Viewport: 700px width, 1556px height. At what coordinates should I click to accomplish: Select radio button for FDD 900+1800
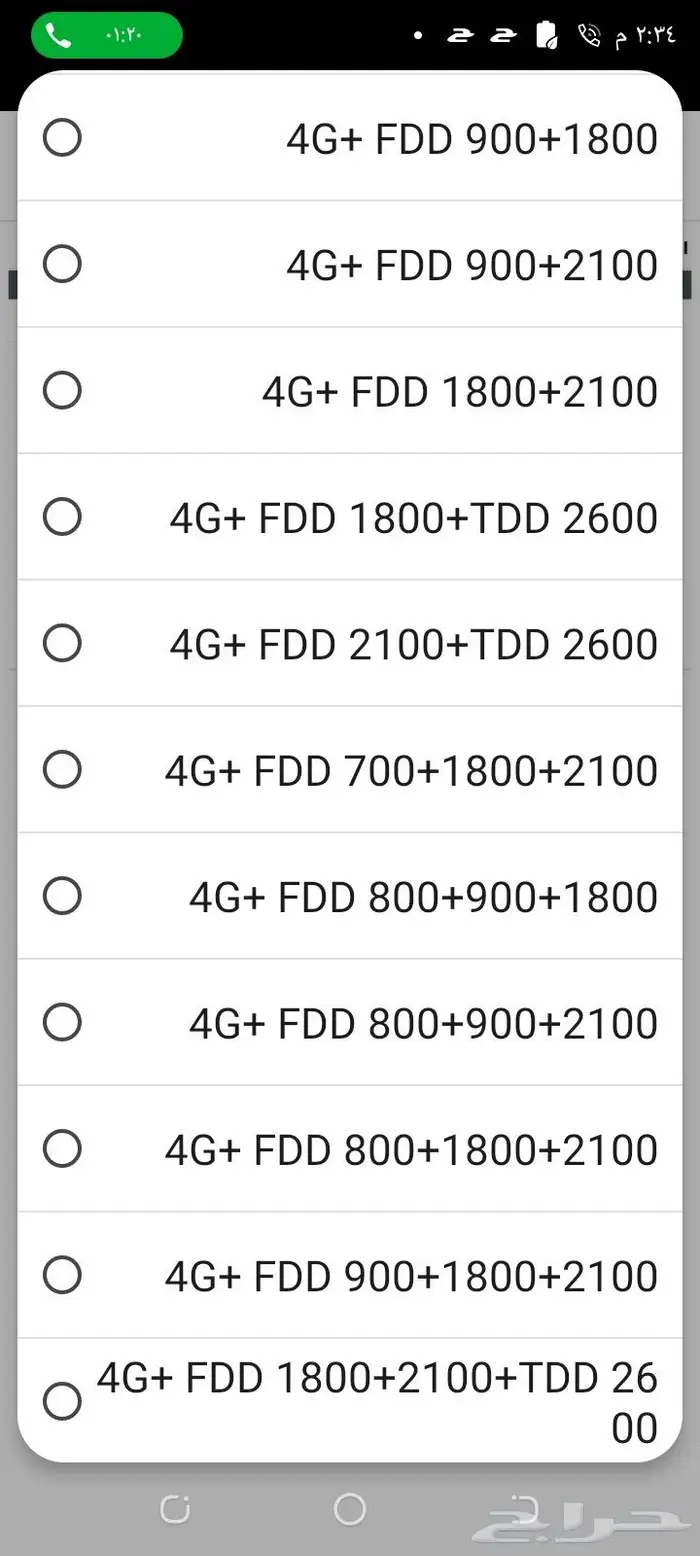click(x=62, y=138)
